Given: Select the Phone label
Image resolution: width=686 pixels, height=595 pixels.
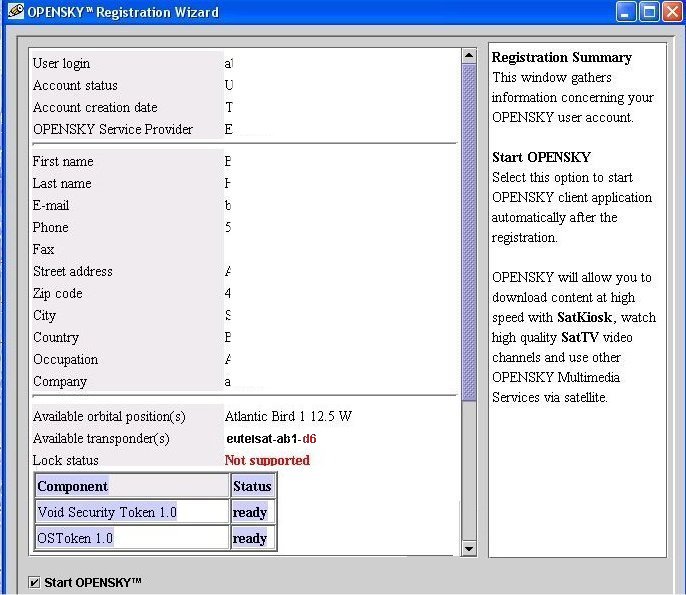Looking at the screenshot, I should (x=50, y=227).
